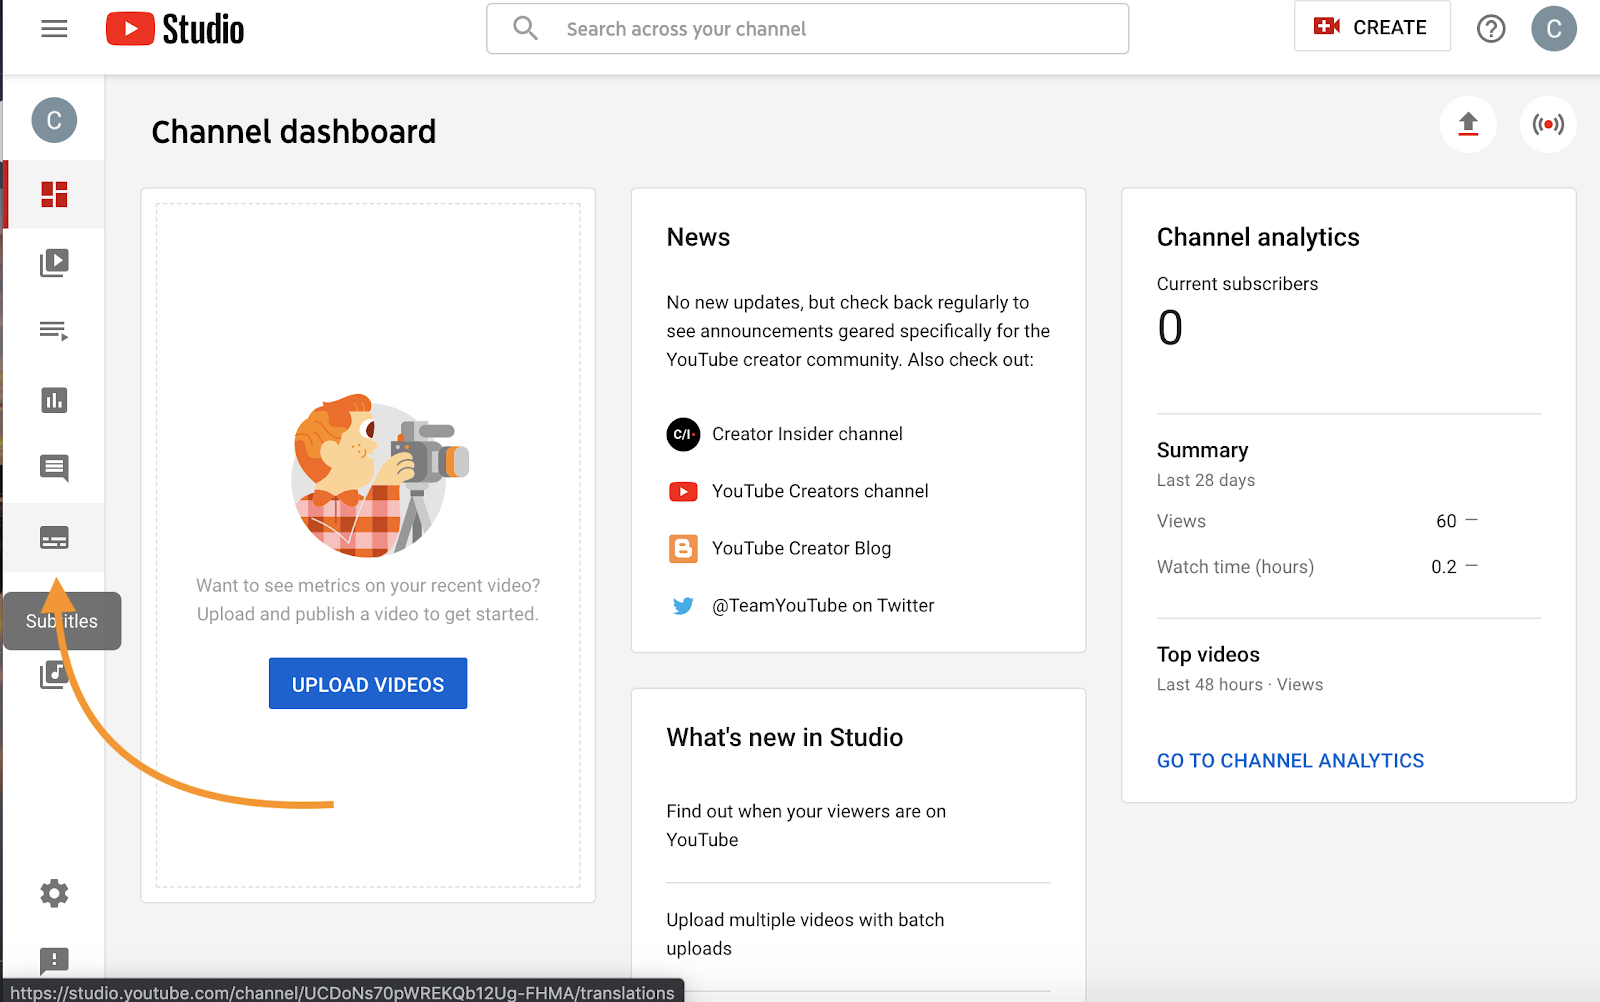Click the channel avatar in the sidebar

[54, 121]
